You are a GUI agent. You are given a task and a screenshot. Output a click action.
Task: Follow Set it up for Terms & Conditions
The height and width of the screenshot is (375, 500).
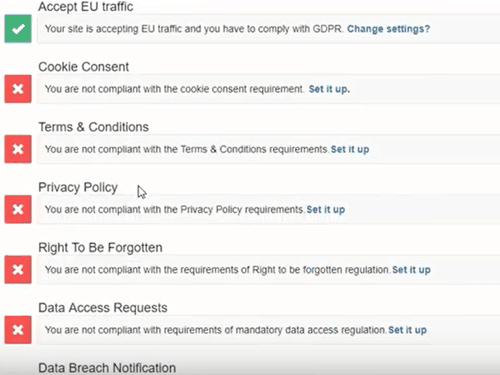(350, 149)
